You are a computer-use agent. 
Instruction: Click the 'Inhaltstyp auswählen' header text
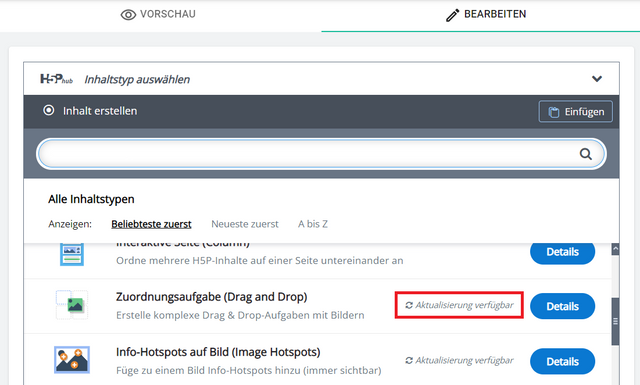coord(137,79)
